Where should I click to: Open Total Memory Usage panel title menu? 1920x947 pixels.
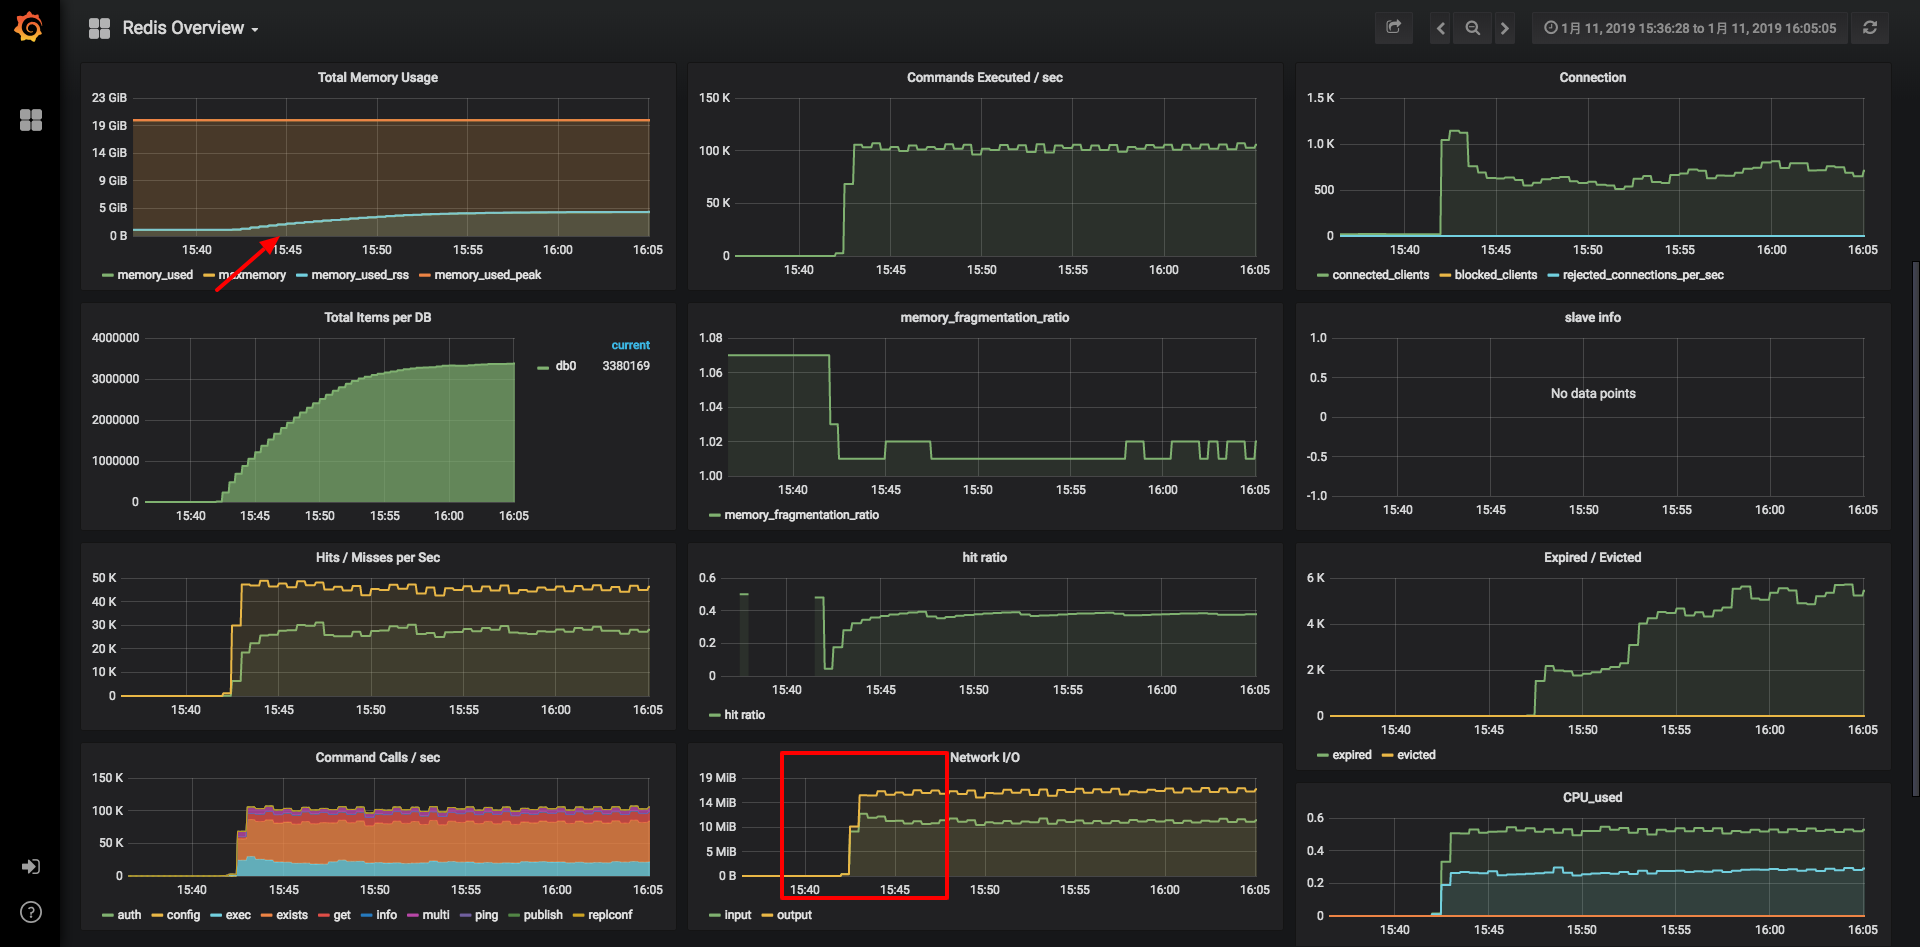pyautogui.click(x=378, y=77)
